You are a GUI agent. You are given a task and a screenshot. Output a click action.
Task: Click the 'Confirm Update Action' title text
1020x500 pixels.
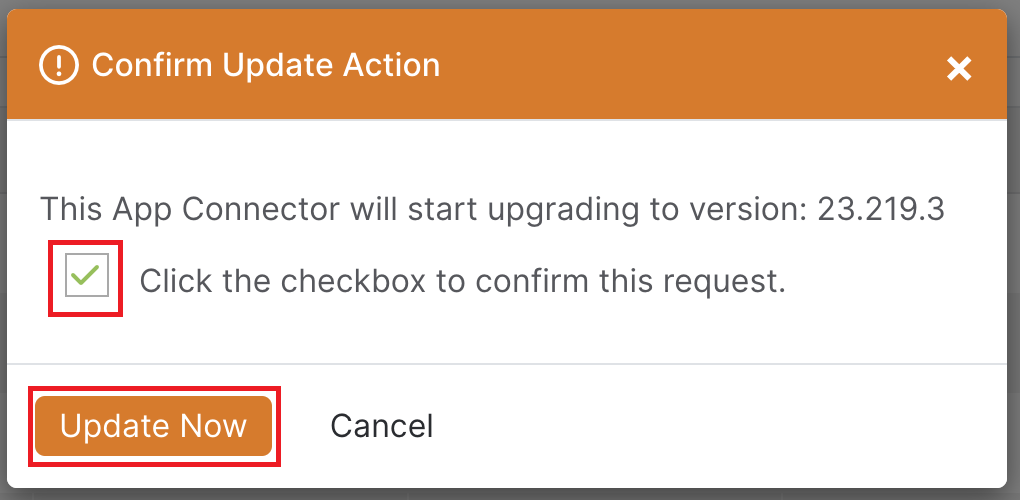click(265, 65)
